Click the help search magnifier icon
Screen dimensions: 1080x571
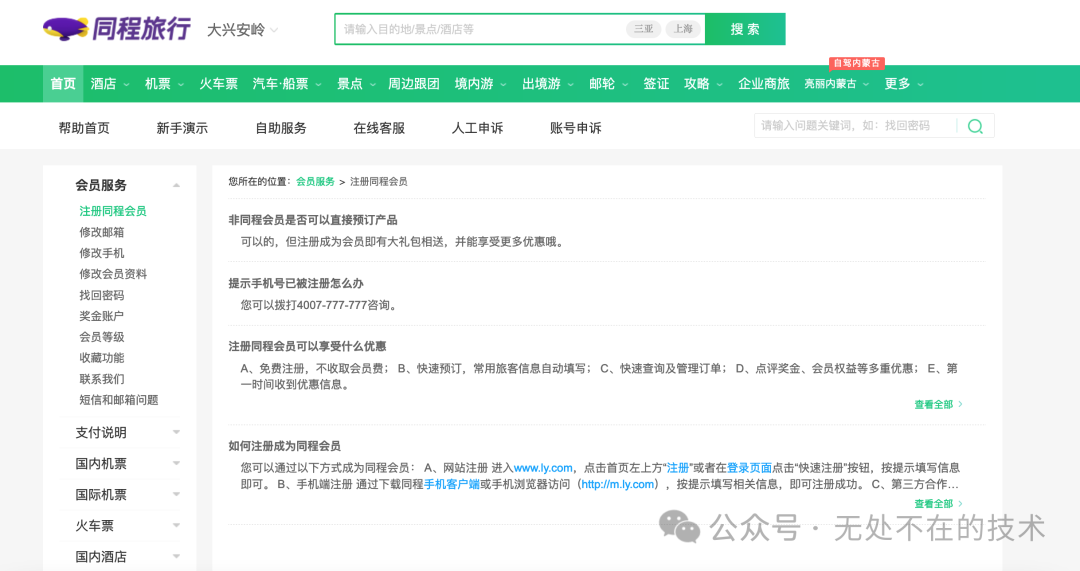975,126
